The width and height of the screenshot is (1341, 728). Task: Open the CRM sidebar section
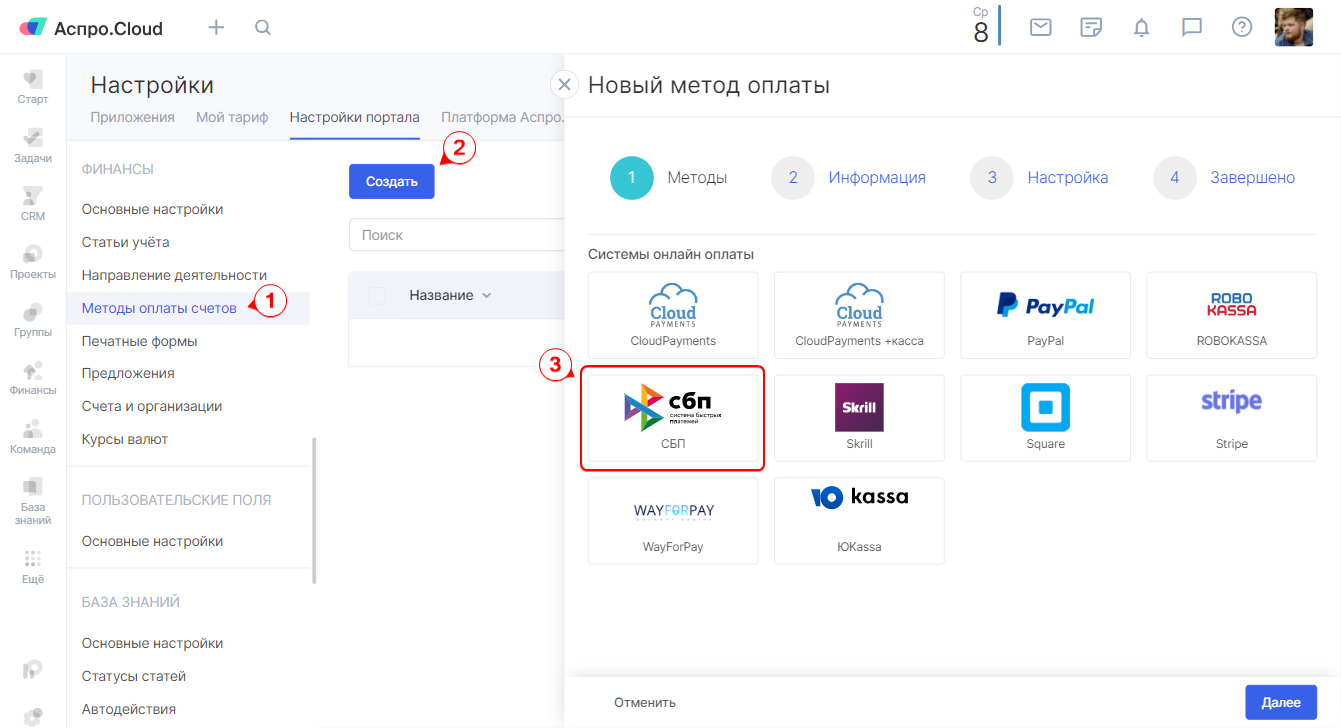point(33,204)
